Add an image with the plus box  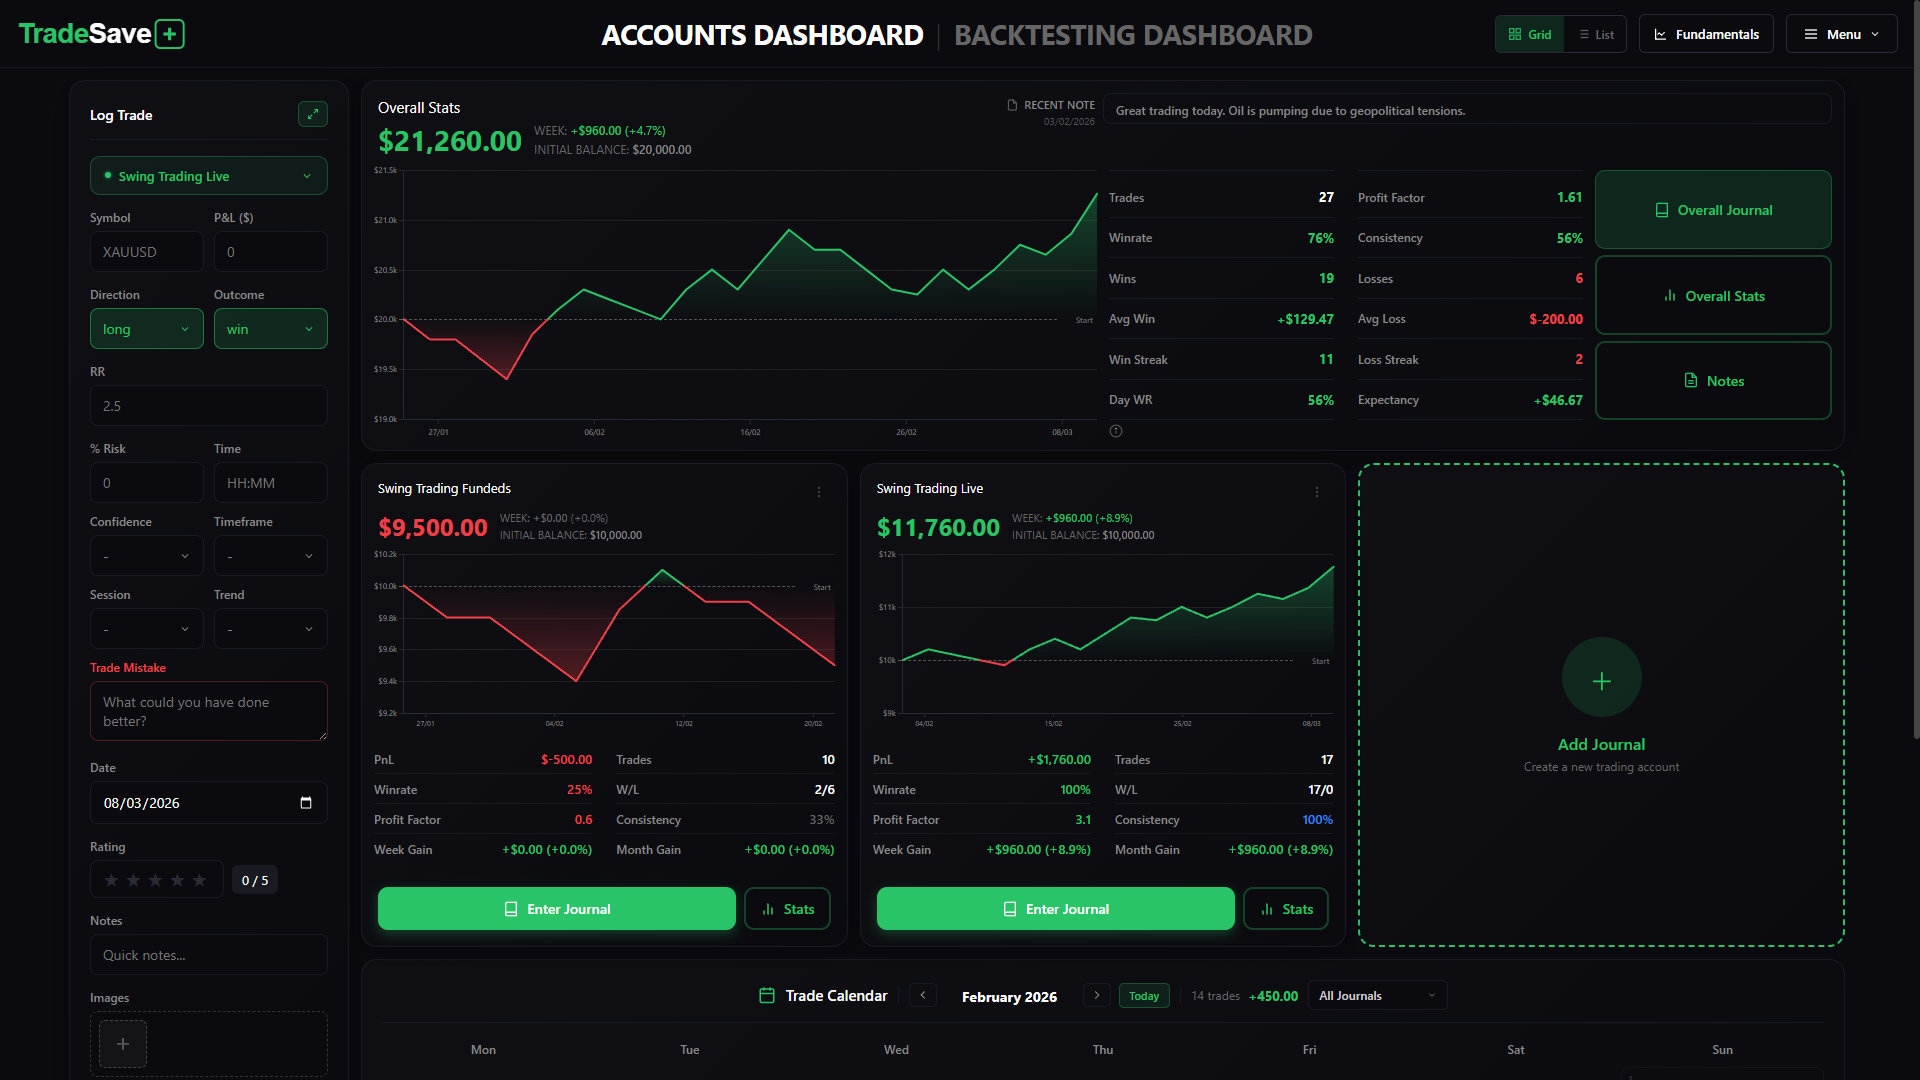click(123, 1043)
